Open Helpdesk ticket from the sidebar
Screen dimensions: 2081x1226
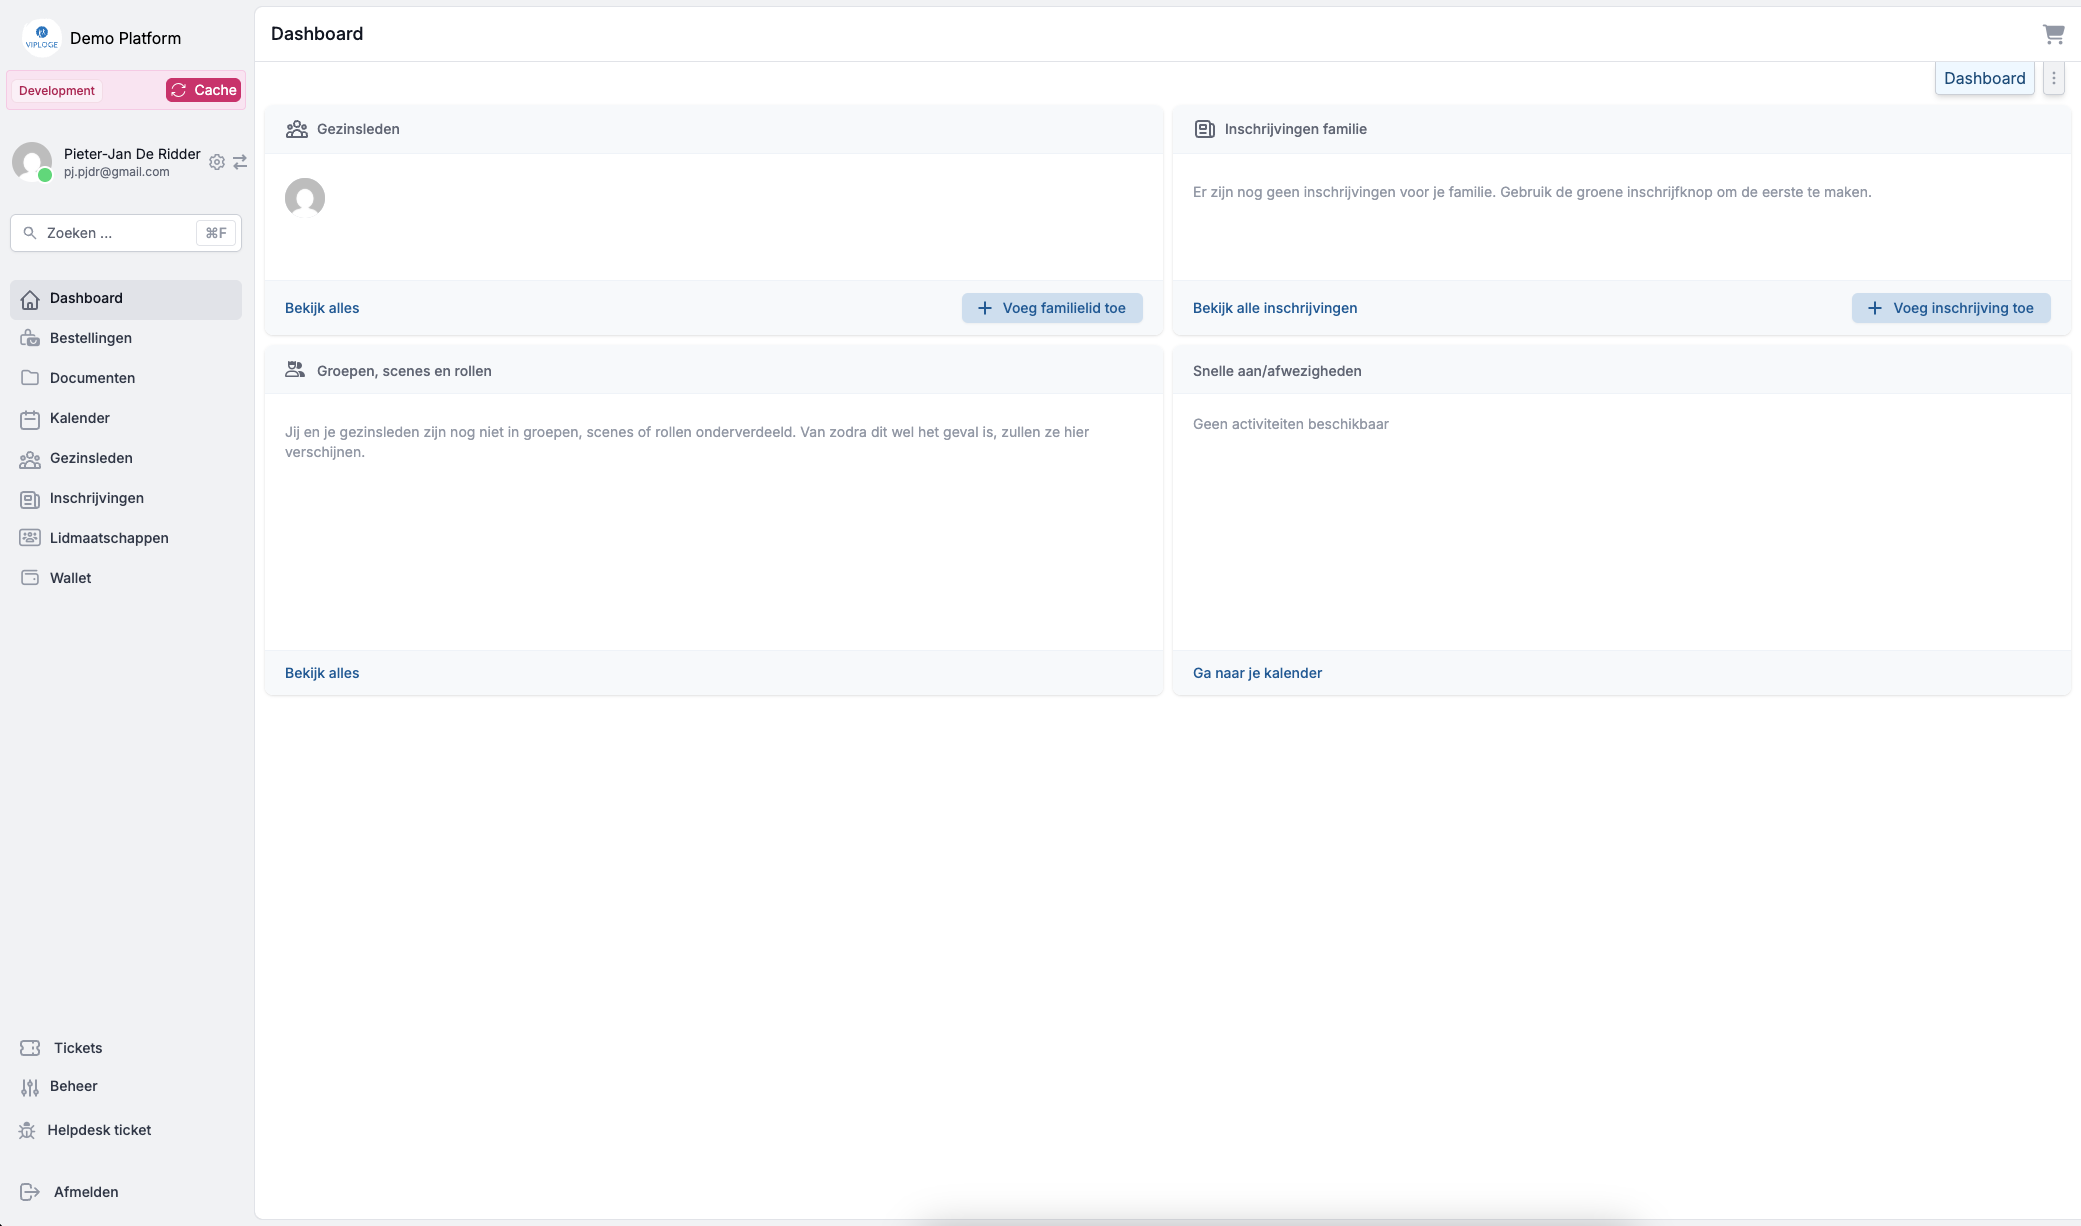(x=99, y=1130)
